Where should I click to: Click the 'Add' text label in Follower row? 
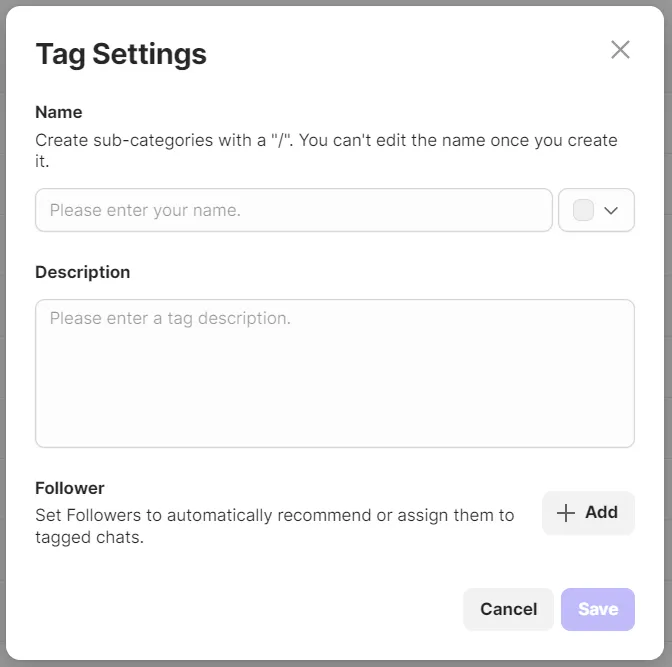601,512
